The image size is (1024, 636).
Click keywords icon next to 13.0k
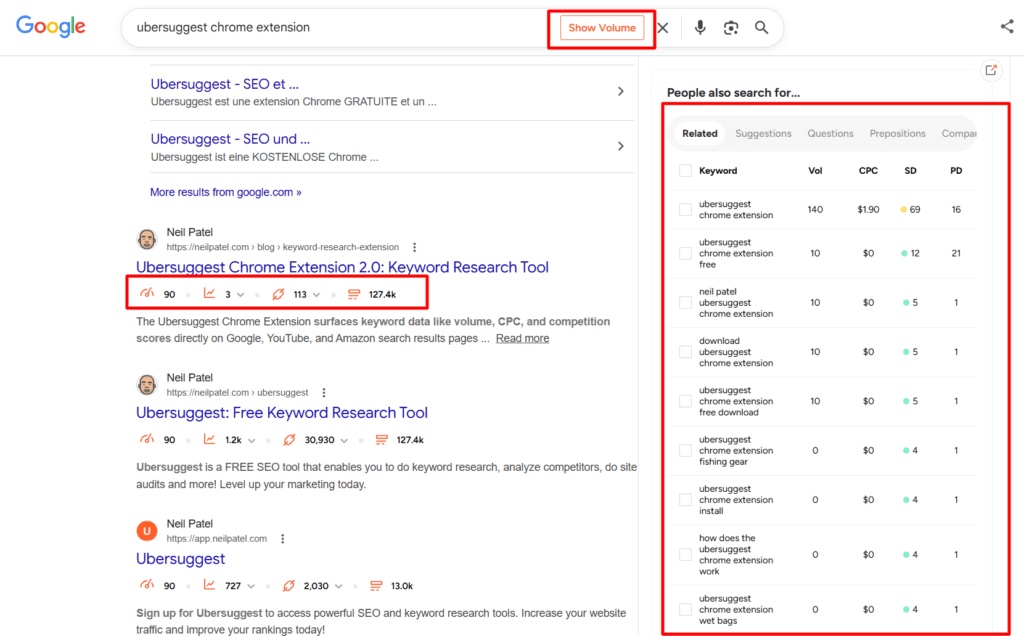pyautogui.click(x=376, y=586)
